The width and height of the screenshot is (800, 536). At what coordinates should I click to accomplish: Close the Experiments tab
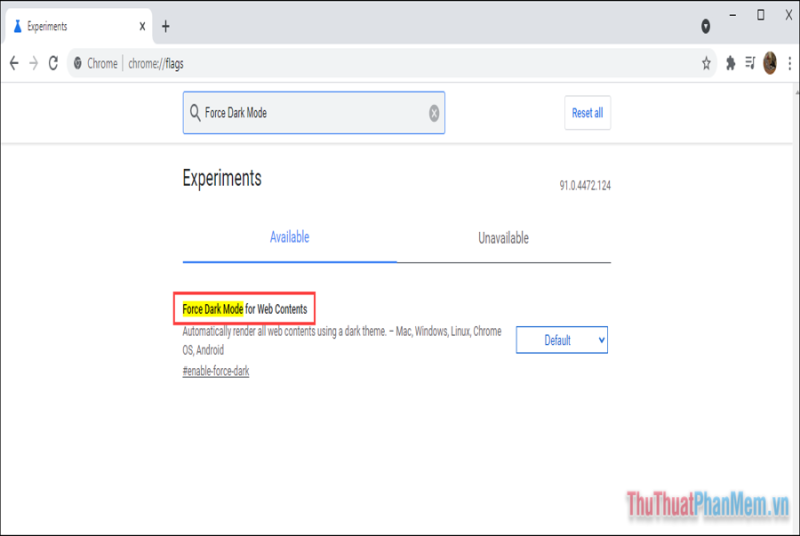point(142,26)
